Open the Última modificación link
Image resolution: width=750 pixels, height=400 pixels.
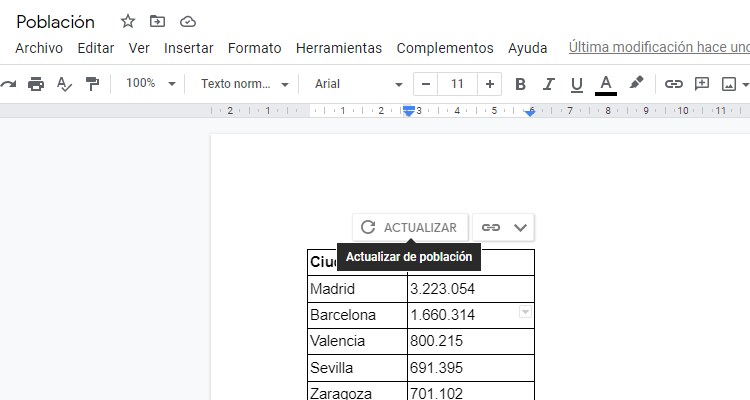coord(658,47)
